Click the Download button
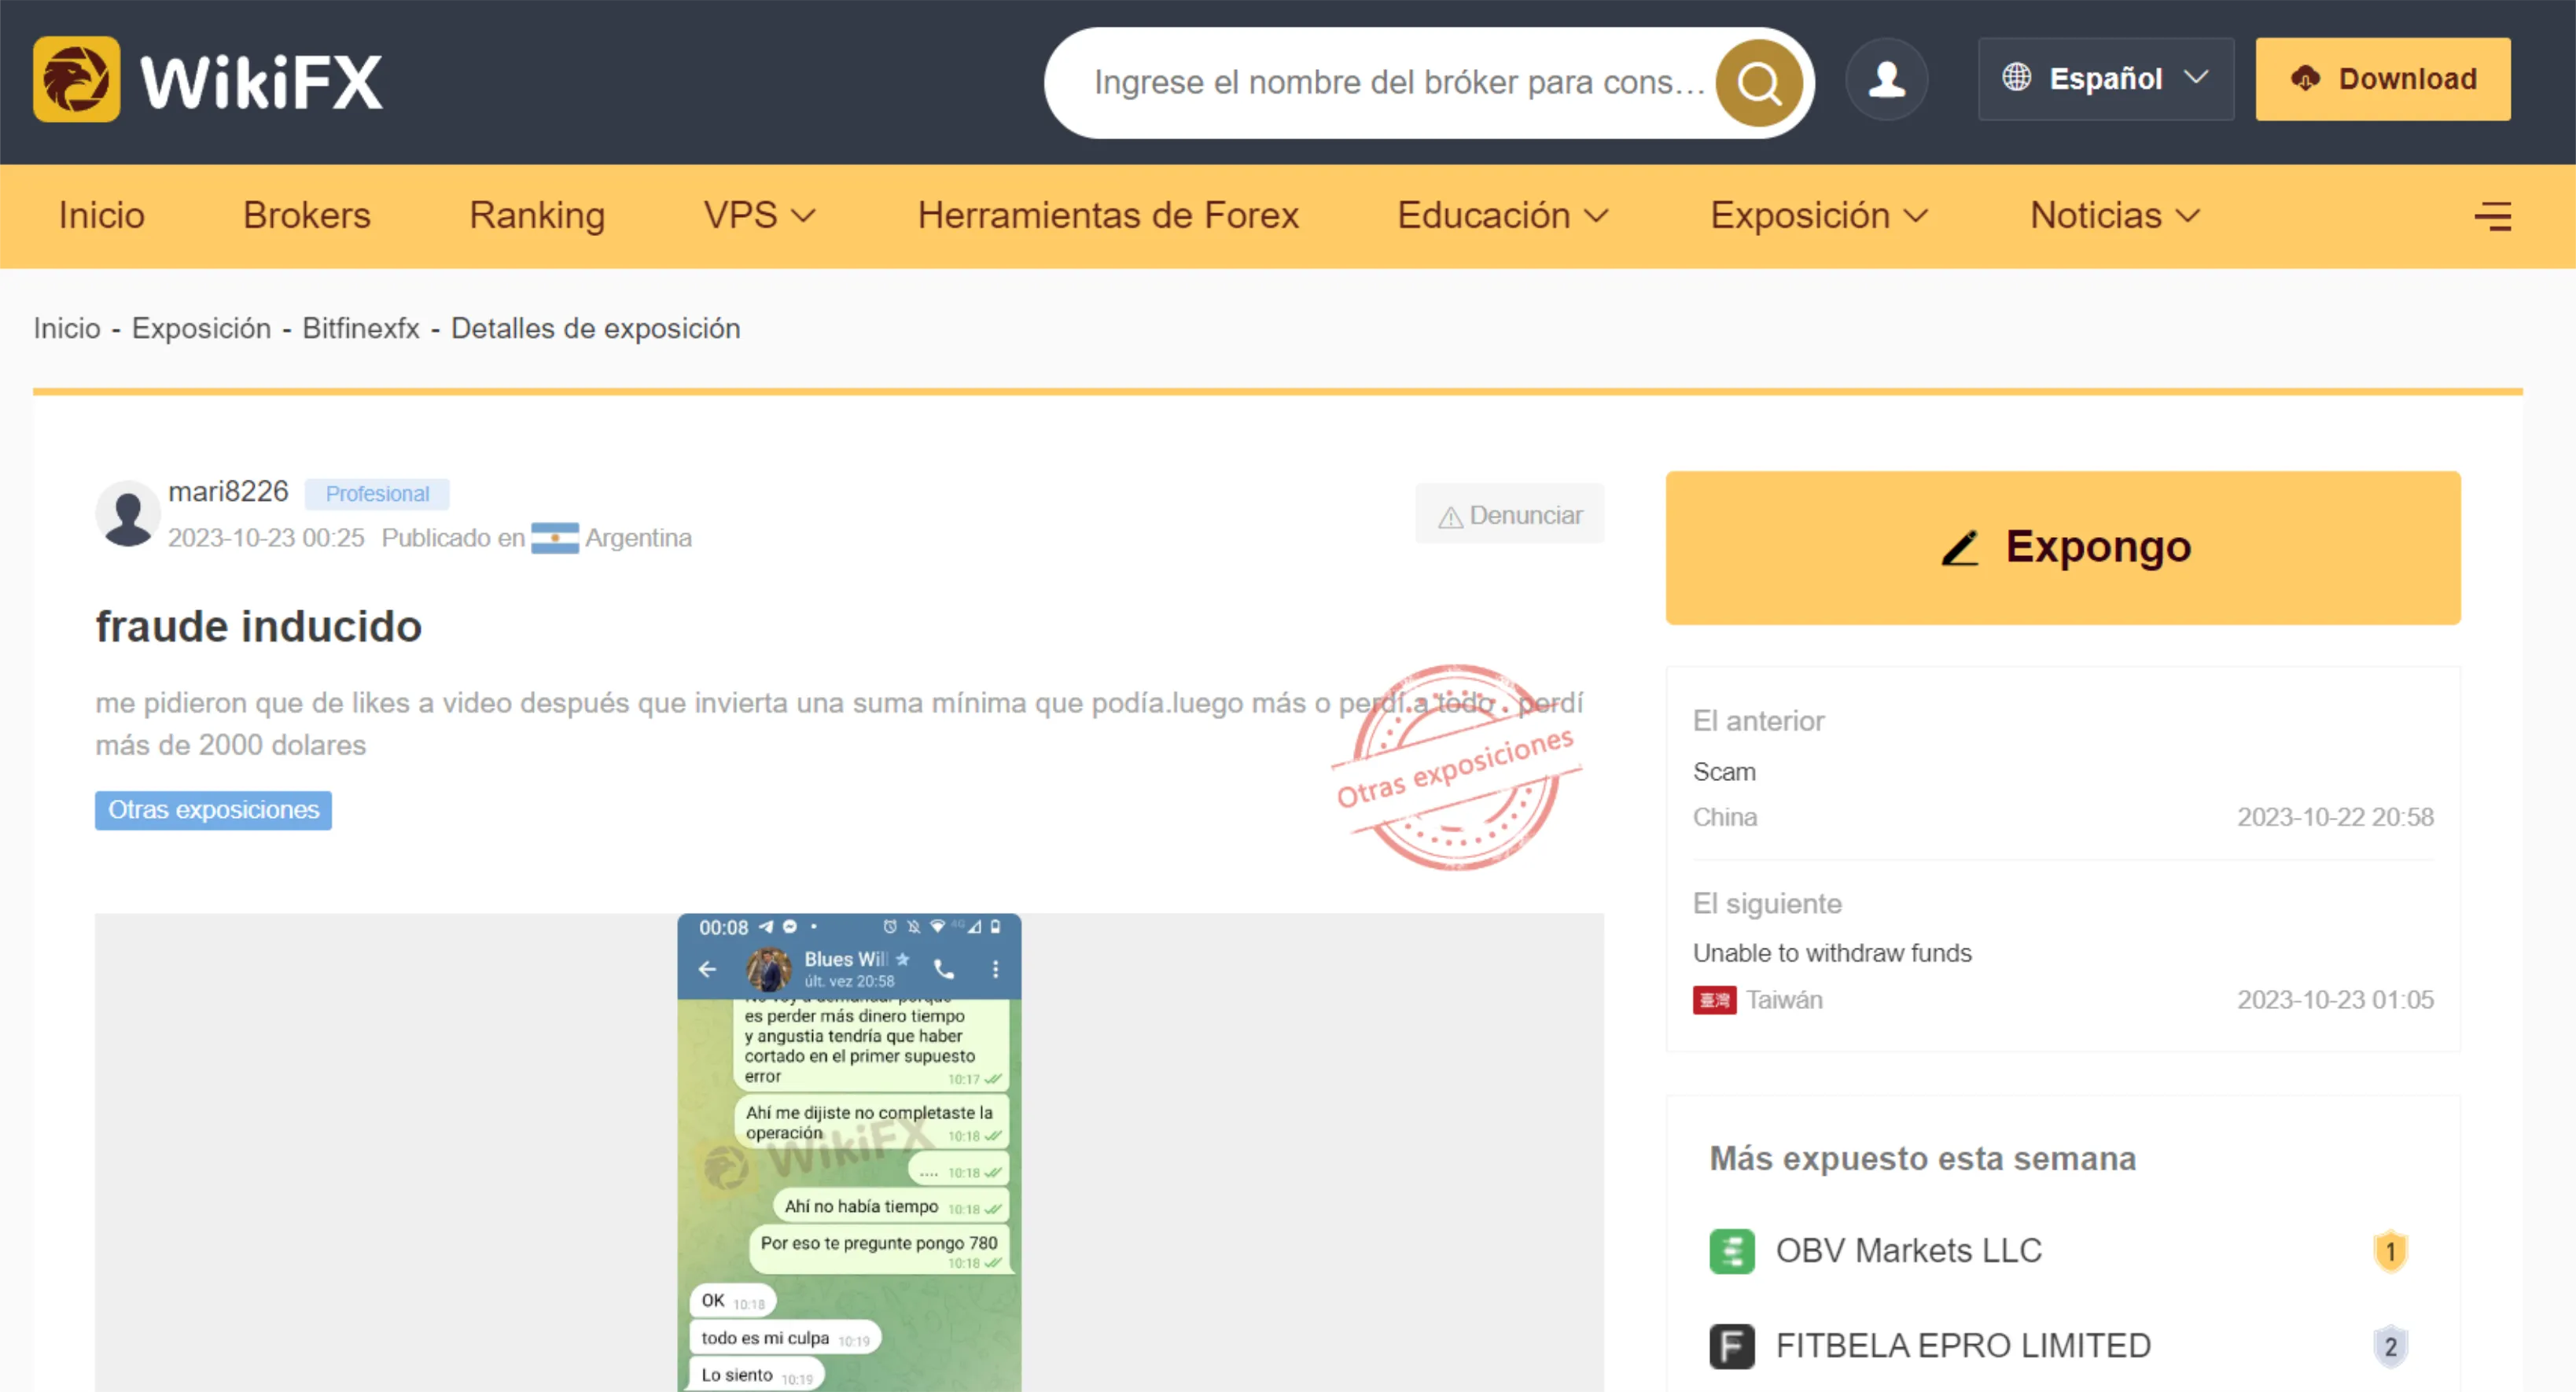The image size is (2576, 1392). pyautogui.click(x=2382, y=79)
